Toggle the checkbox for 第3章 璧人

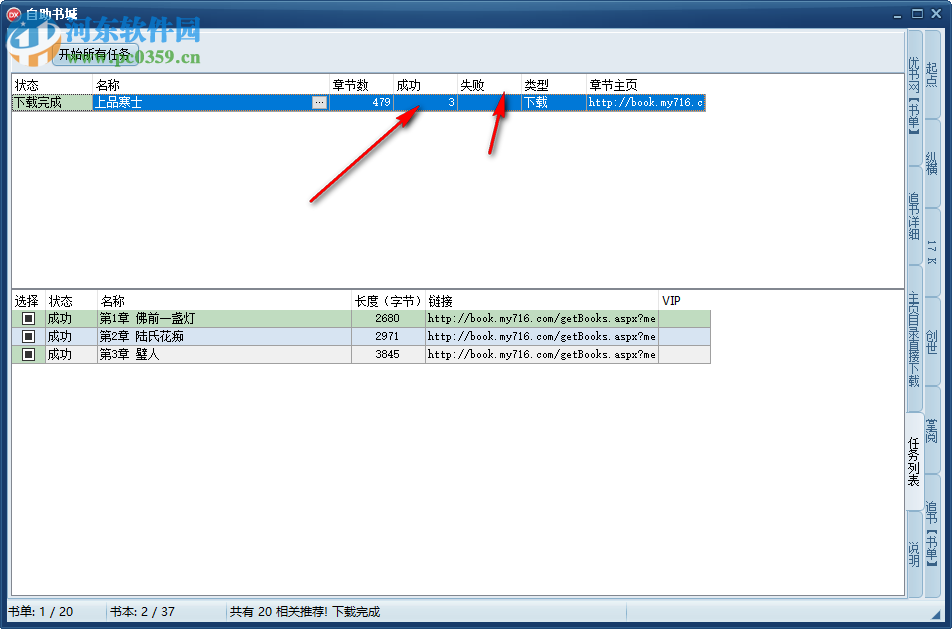[x=29, y=355]
